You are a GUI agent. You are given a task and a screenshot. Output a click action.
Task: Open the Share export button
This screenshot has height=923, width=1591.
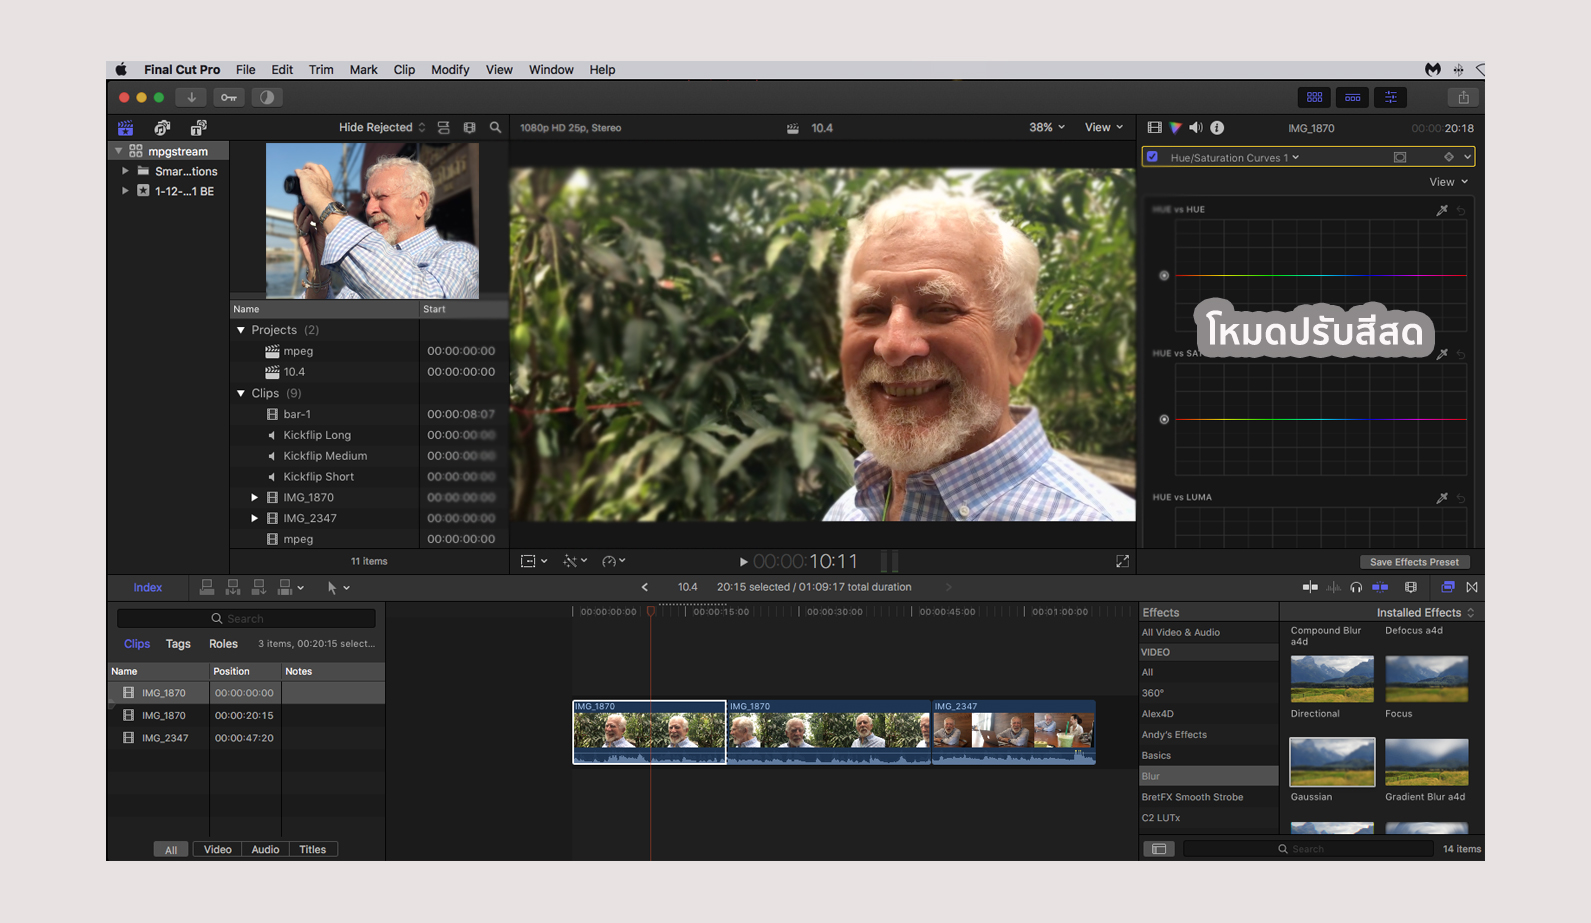click(1463, 97)
